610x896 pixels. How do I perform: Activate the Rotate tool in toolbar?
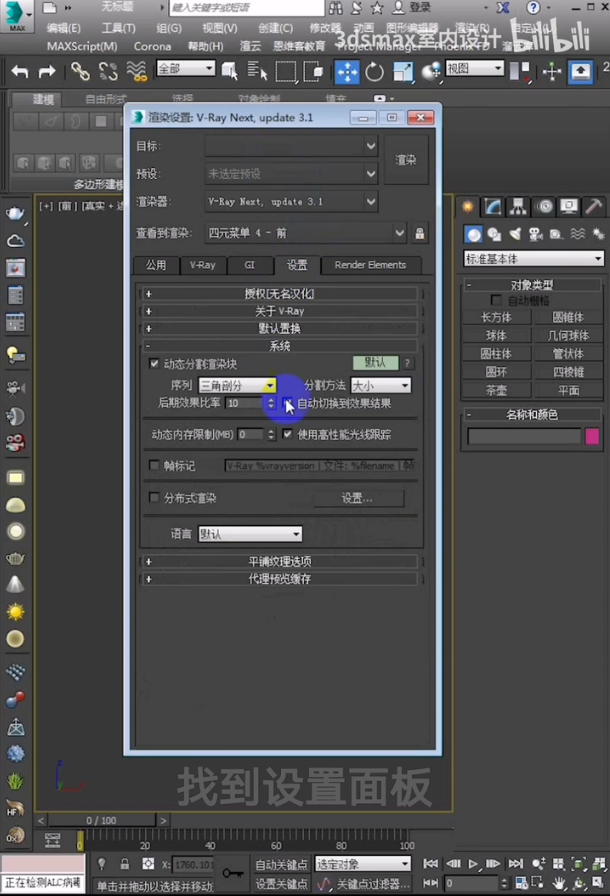375,71
